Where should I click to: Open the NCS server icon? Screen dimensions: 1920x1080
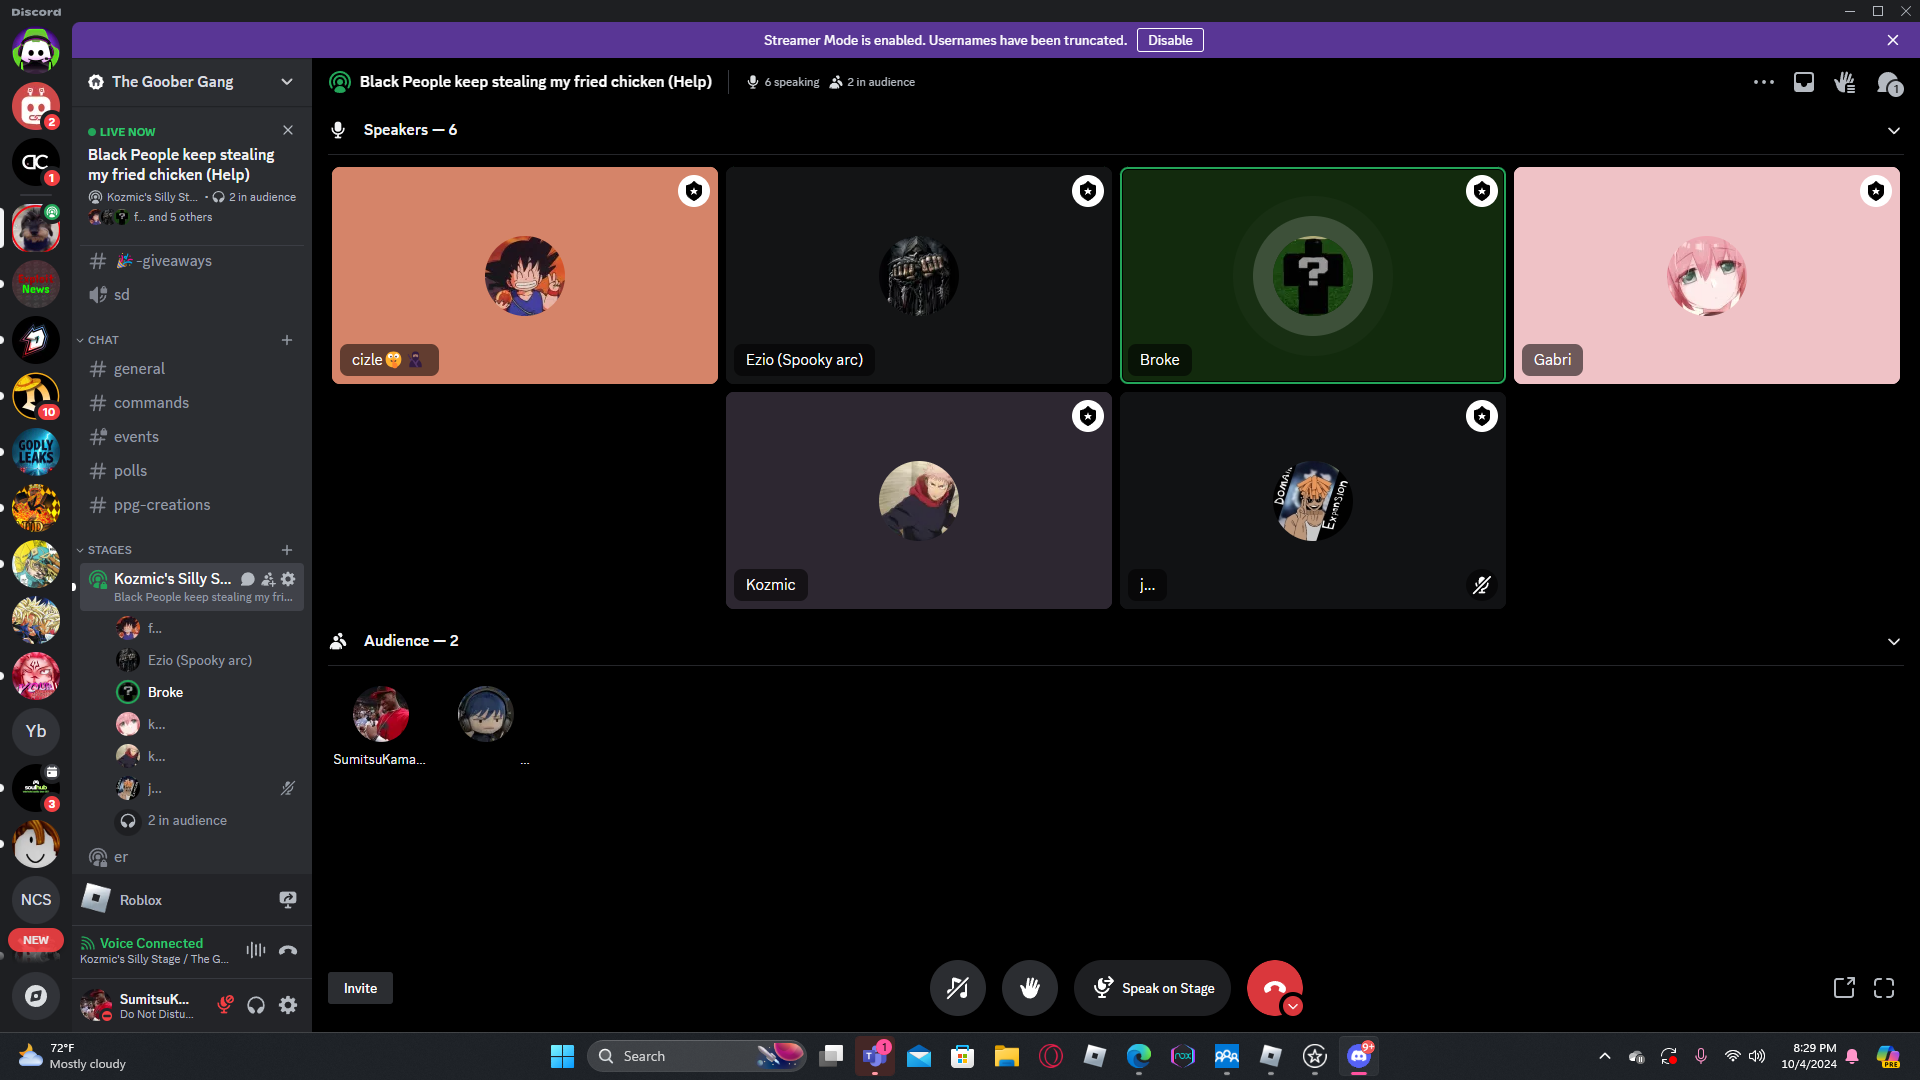[x=36, y=900]
